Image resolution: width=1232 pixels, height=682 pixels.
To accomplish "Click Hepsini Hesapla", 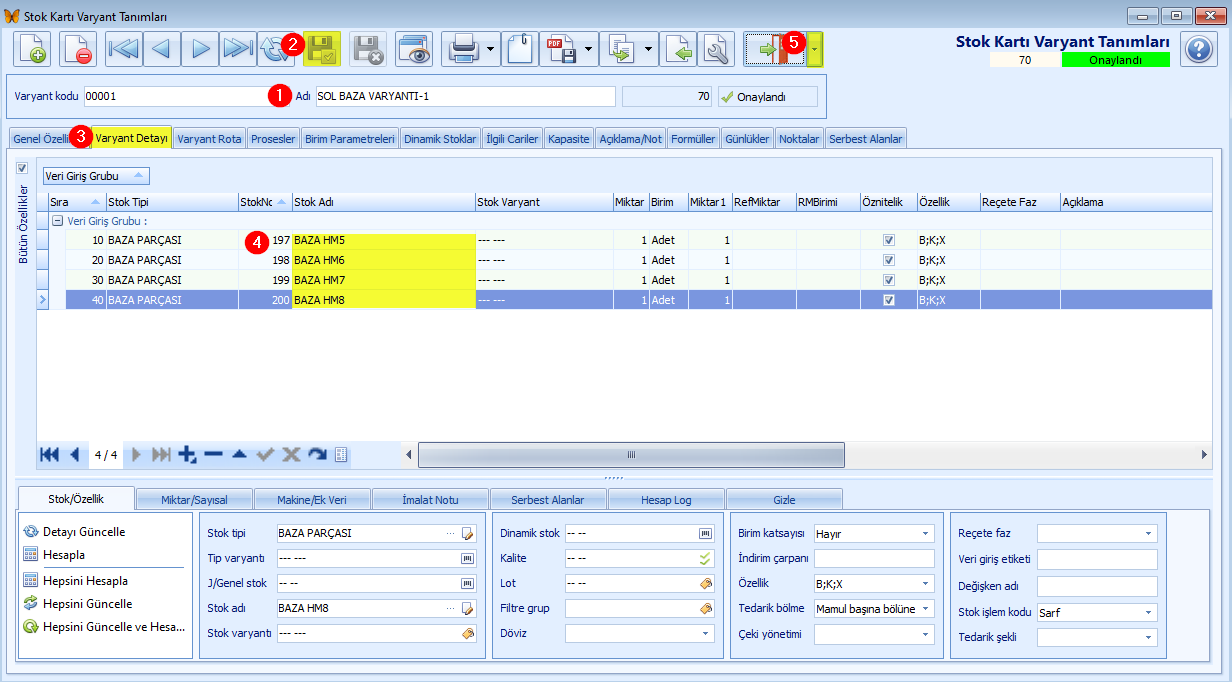I will click(85, 580).
